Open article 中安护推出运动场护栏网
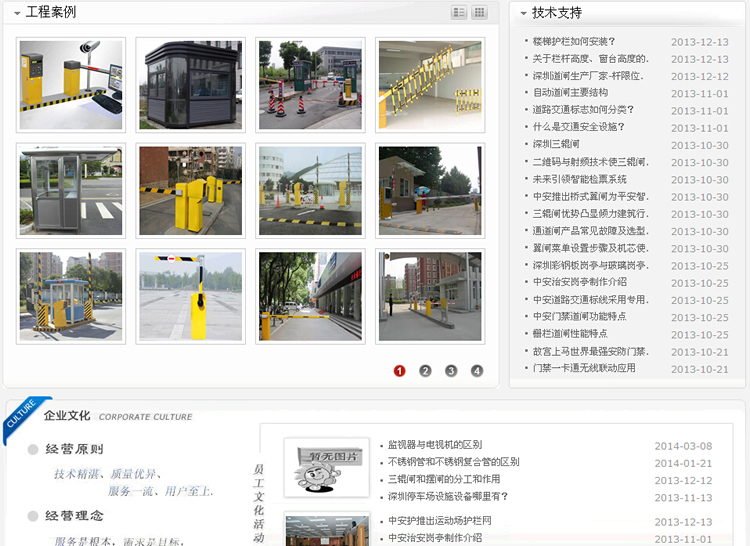Screen dimensions: 750x546 tap(440, 521)
